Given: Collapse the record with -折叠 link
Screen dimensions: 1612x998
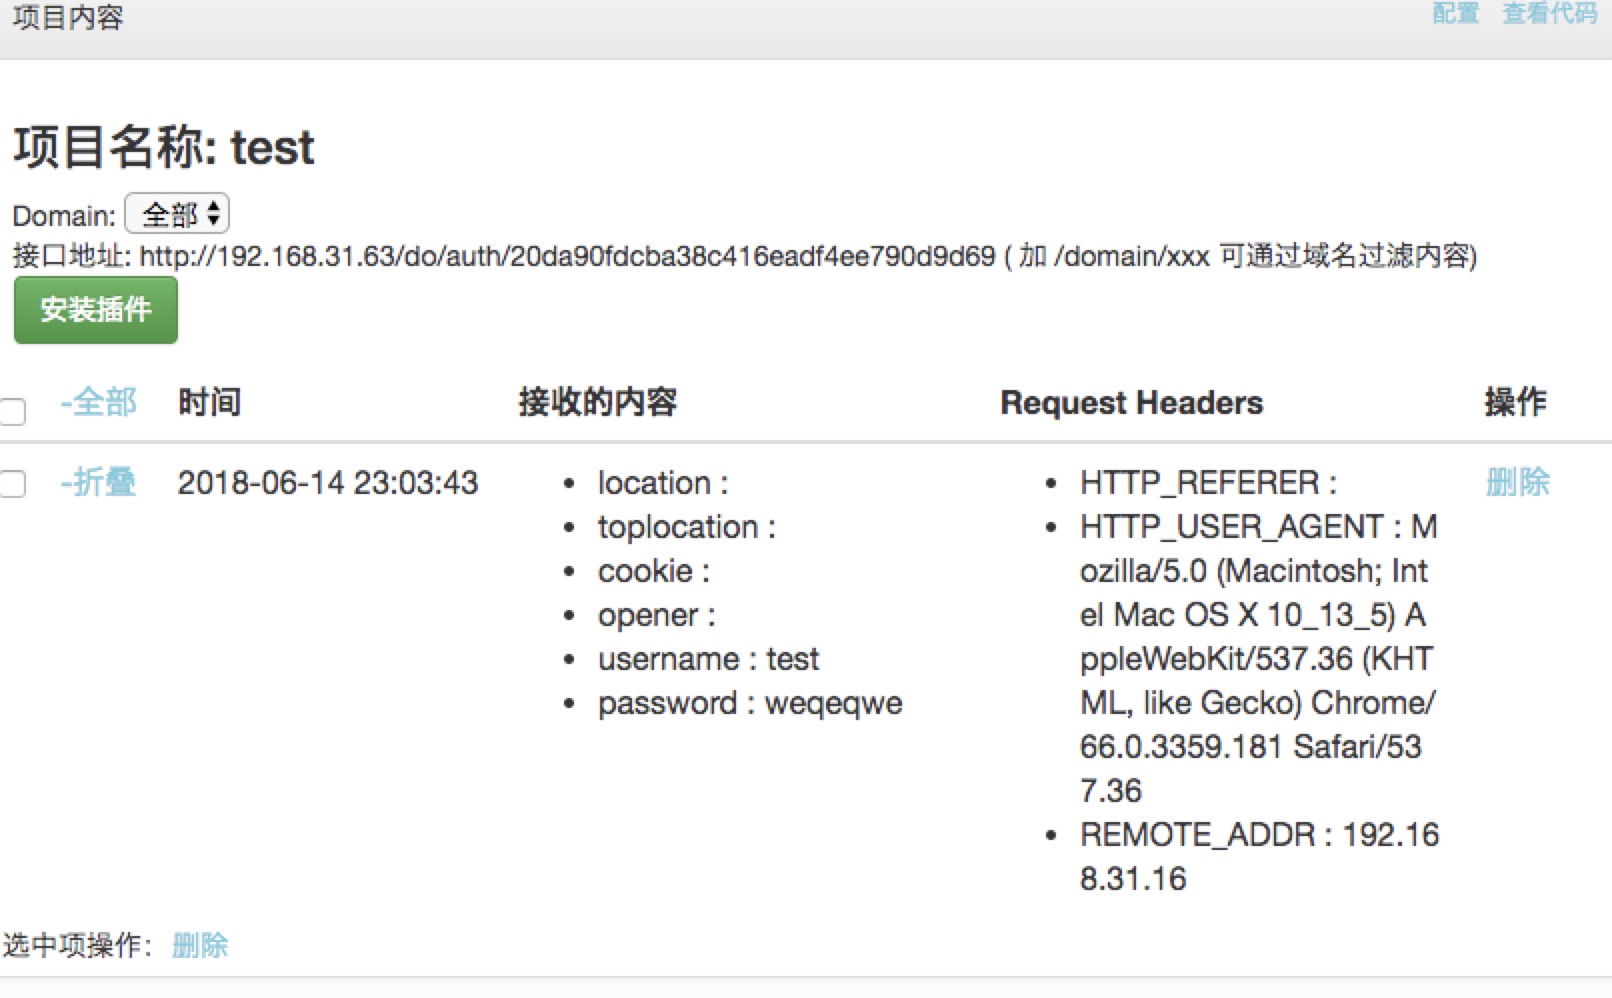Looking at the screenshot, I should coord(98,482).
